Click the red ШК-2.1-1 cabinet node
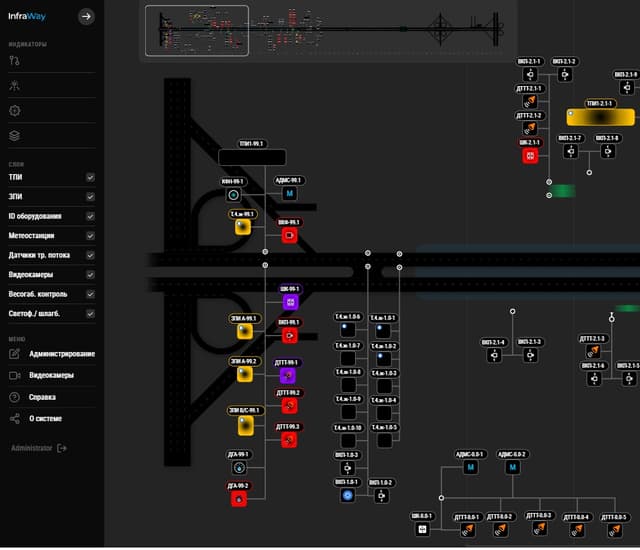Screen dimensions: 640x550 (530, 155)
